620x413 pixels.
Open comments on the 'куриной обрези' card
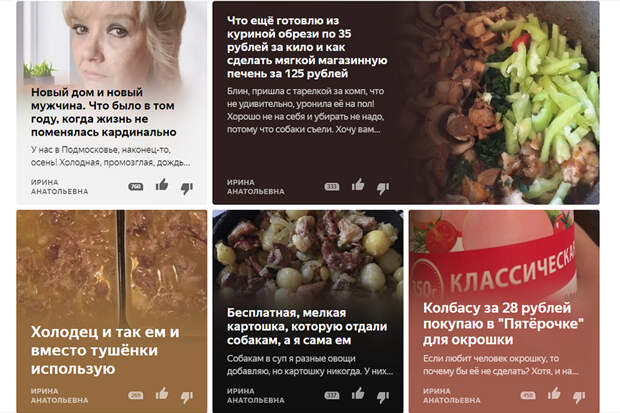coord(332,186)
